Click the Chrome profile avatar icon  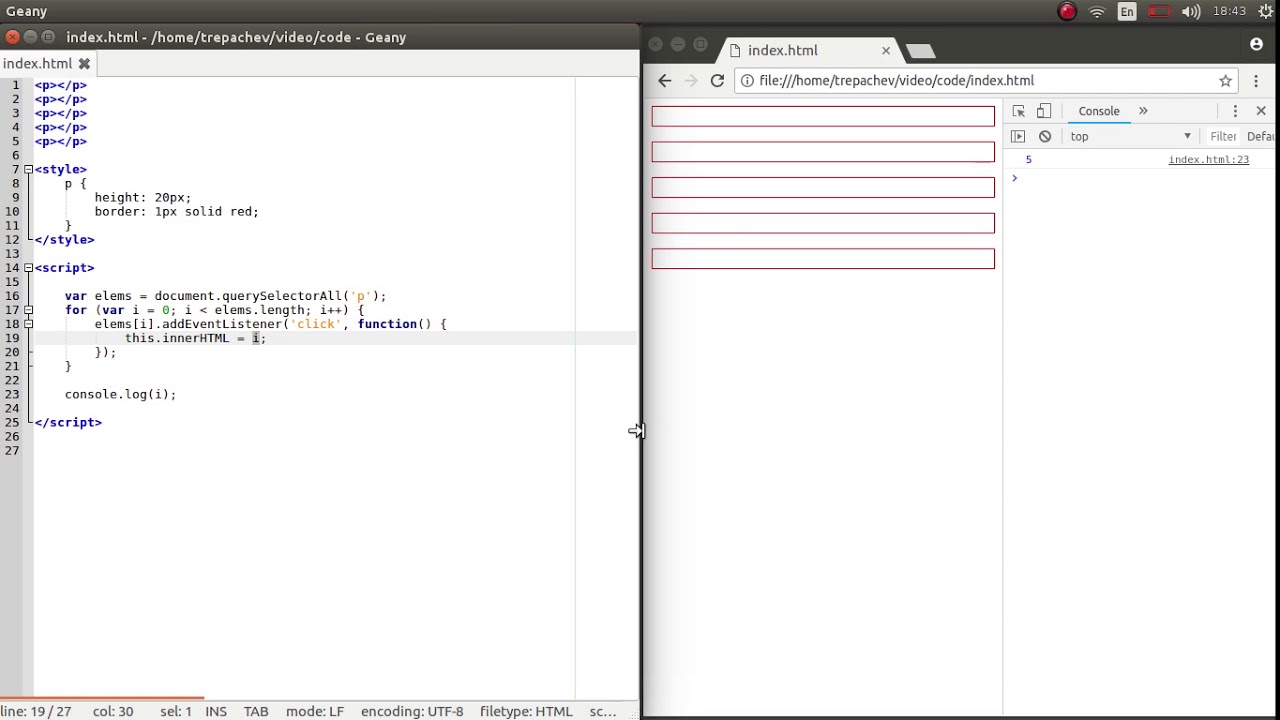pos(1256,44)
